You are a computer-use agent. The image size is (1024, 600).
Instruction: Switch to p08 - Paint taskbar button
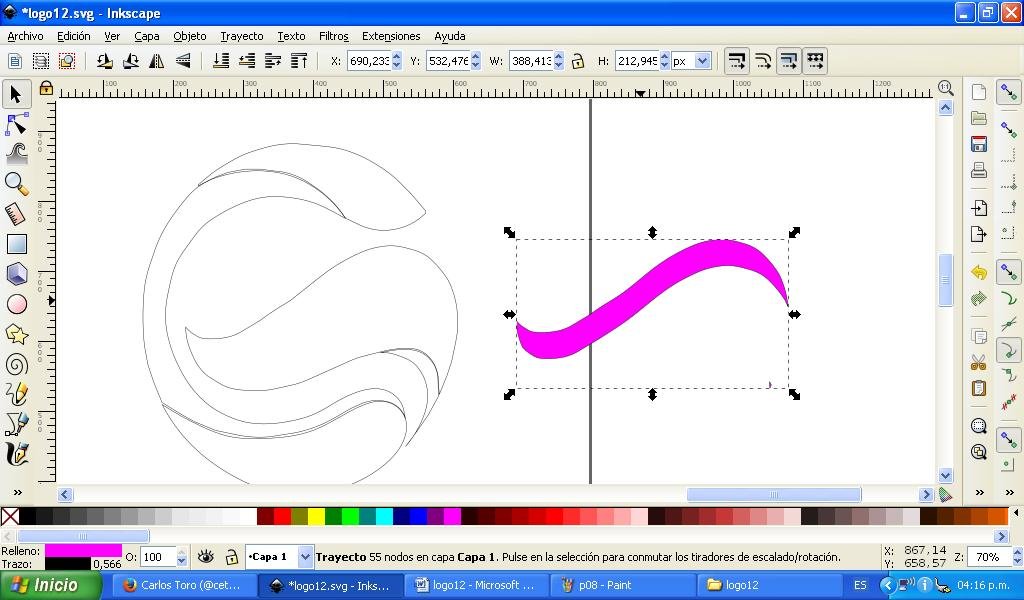tap(623, 585)
